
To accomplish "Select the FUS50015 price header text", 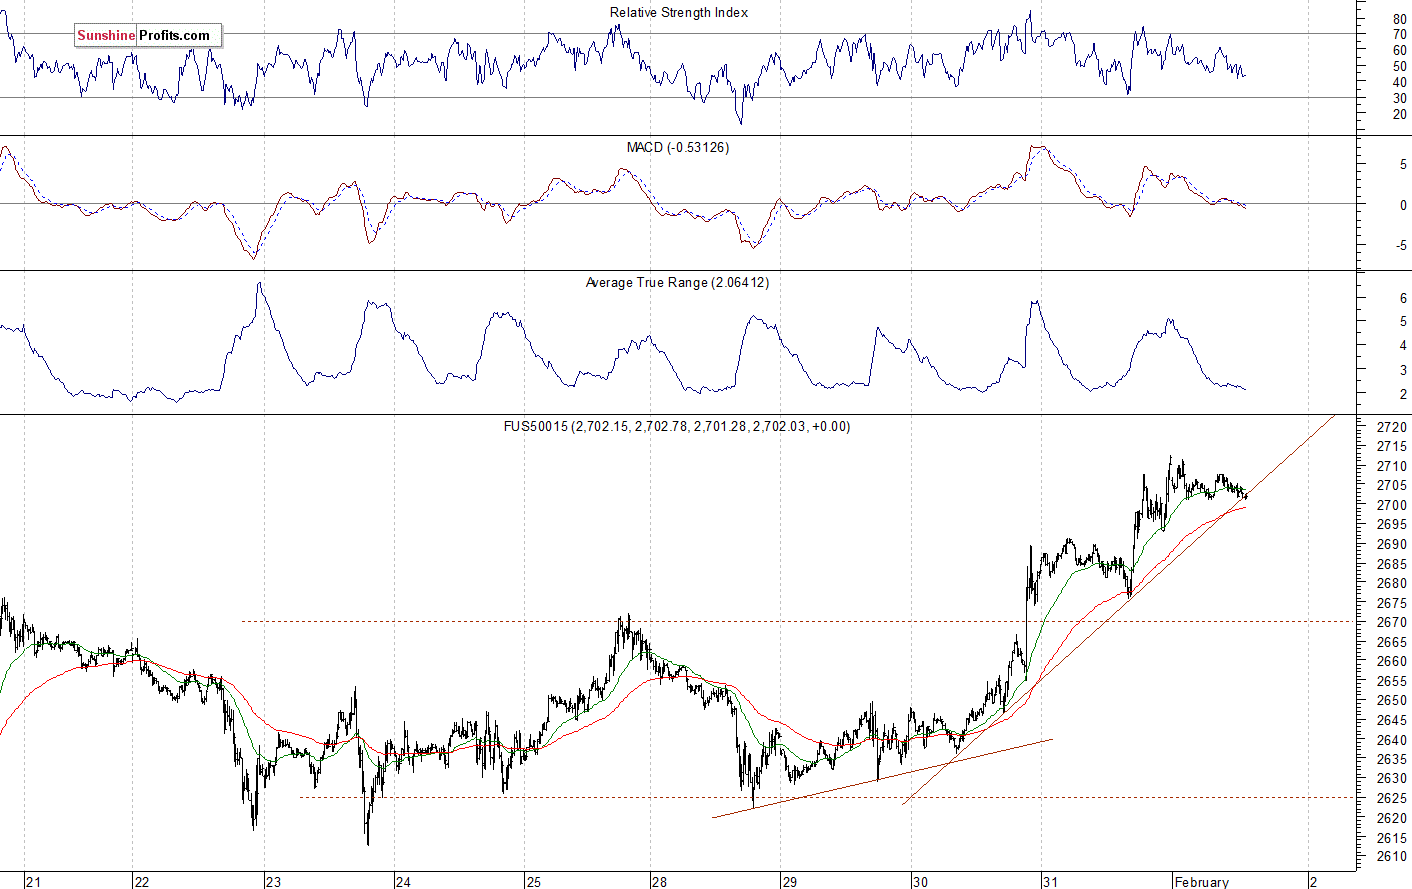I will coord(677,426).
